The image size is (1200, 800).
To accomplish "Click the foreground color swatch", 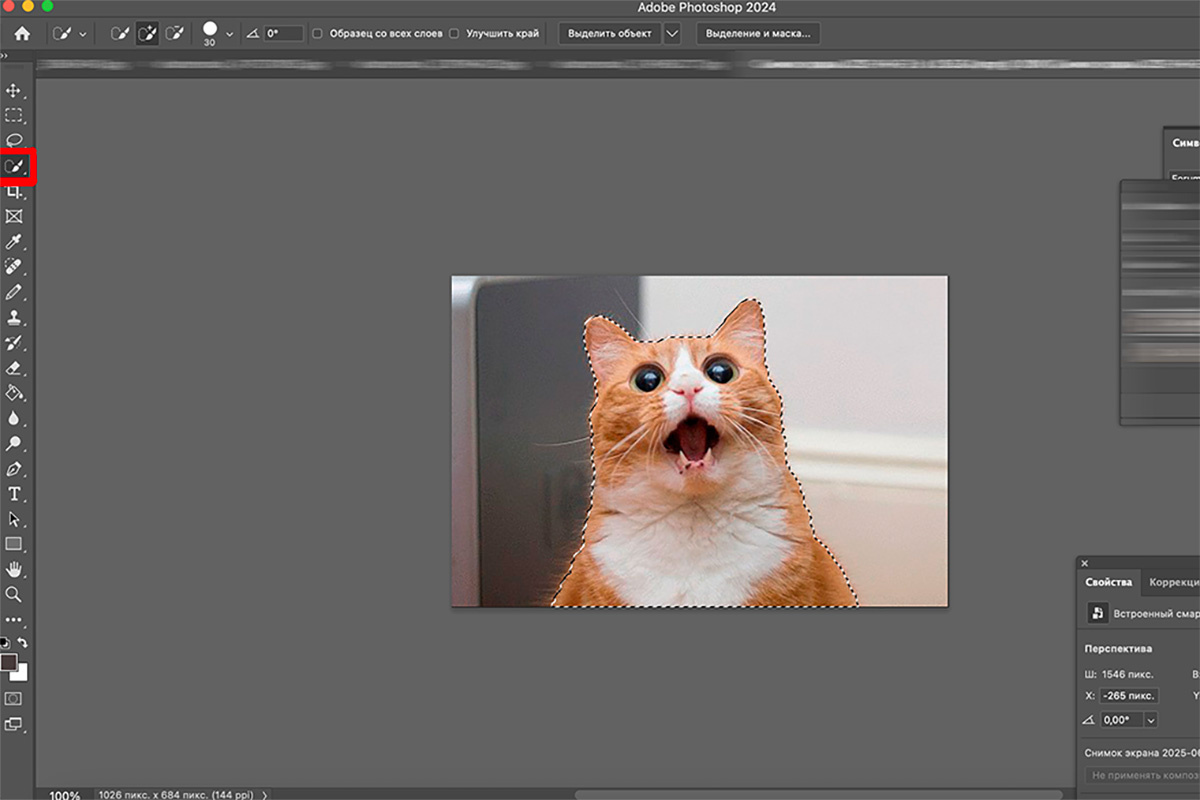I will pyautogui.click(x=9, y=662).
